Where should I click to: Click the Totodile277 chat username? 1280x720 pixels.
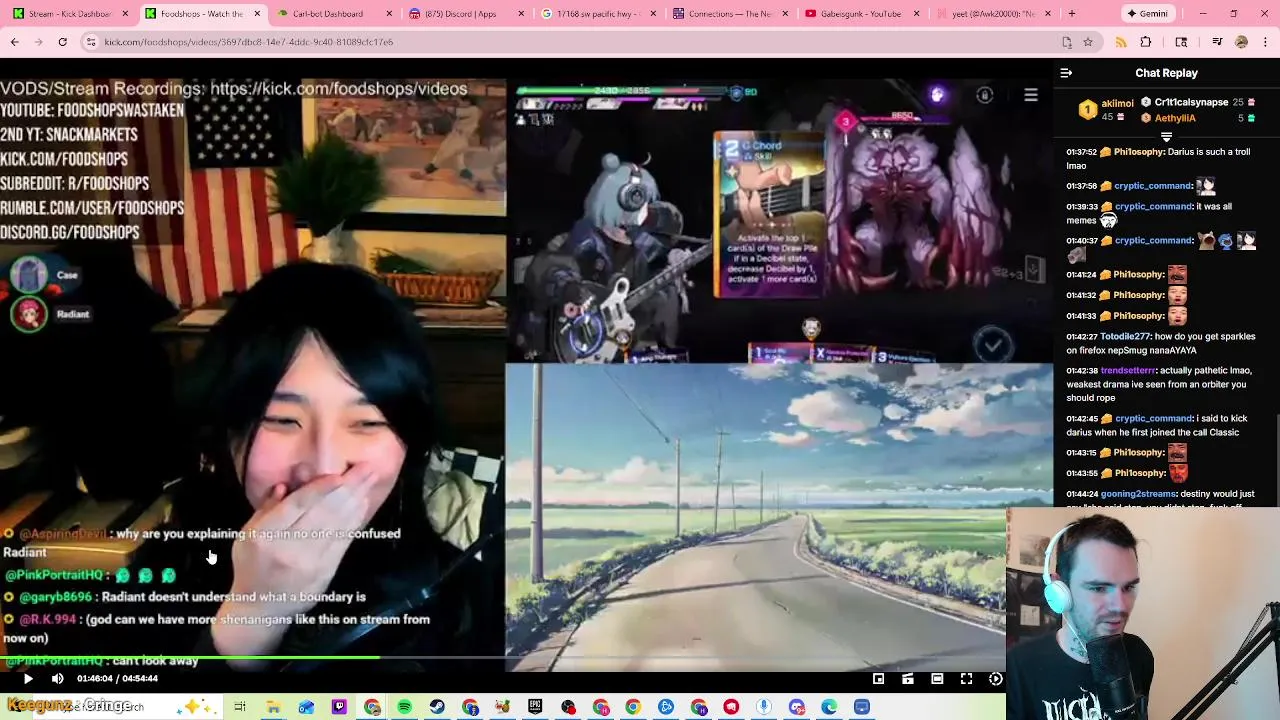[1127, 336]
